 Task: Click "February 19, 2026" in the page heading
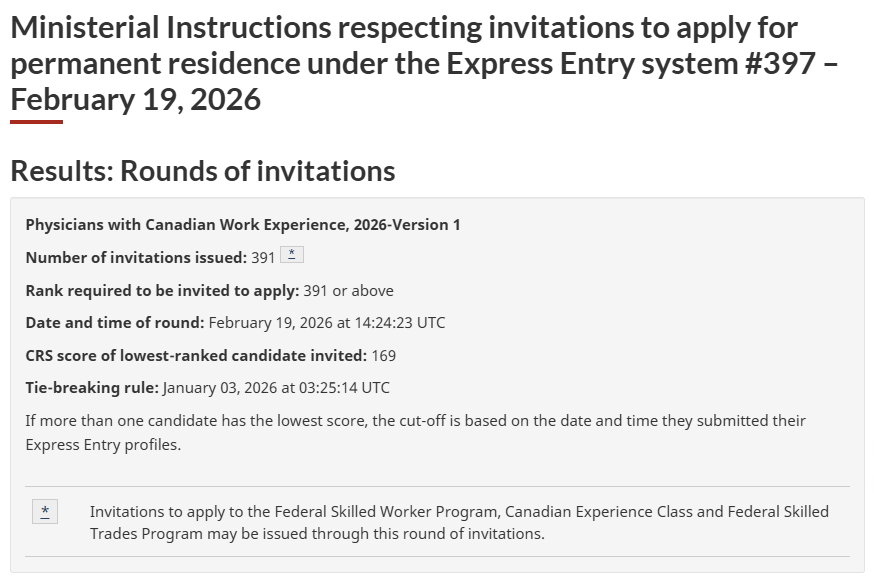tap(136, 99)
